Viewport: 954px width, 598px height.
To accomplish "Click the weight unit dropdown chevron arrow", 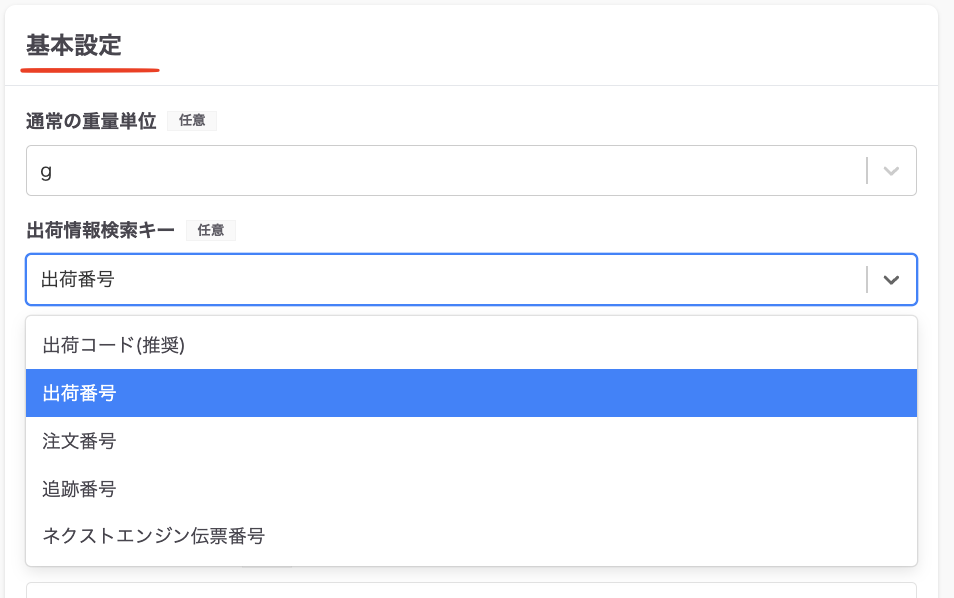I will [892, 171].
